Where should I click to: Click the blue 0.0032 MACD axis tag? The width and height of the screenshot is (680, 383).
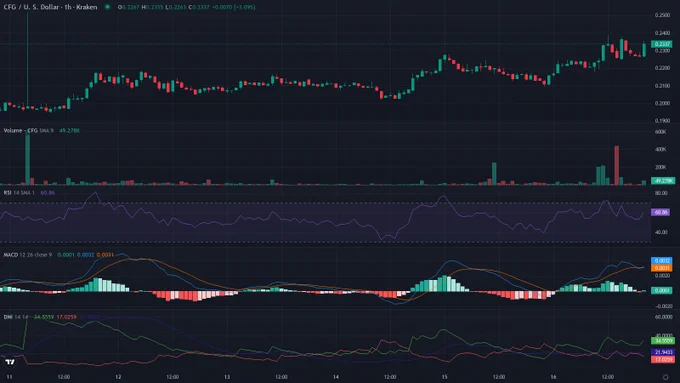[x=662, y=261]
